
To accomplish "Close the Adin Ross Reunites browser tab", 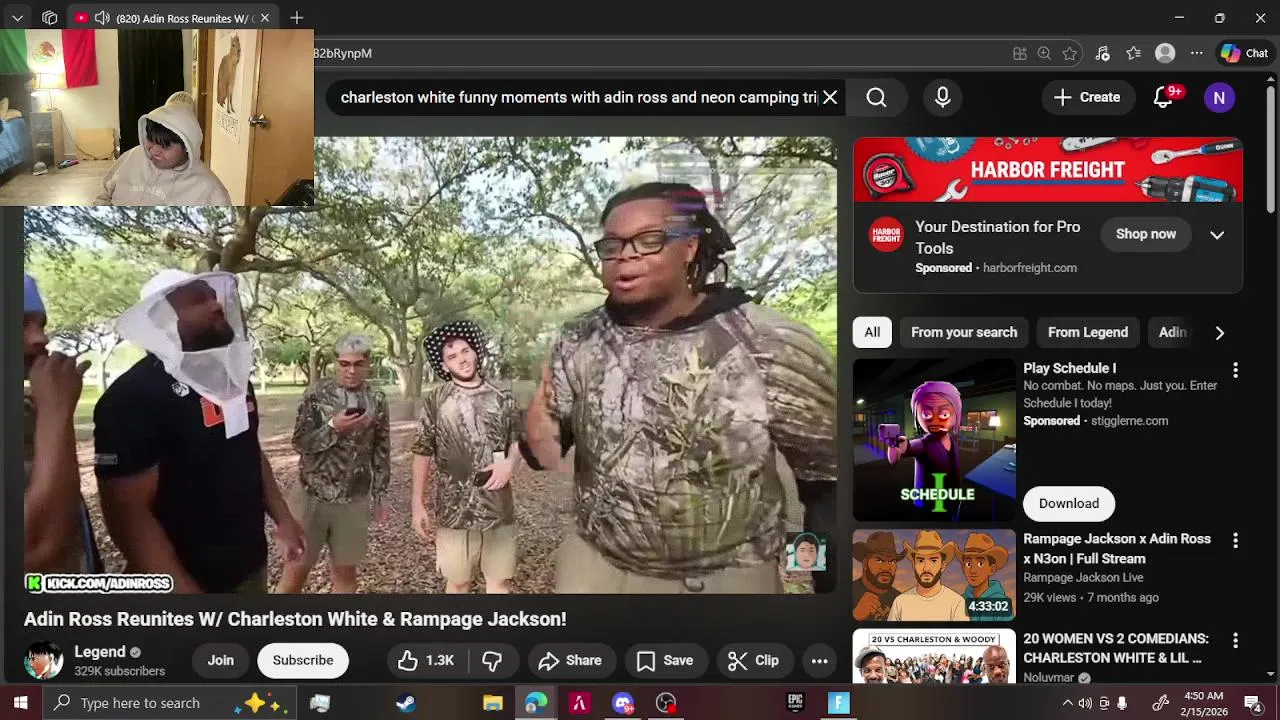I will click(264, 18).
